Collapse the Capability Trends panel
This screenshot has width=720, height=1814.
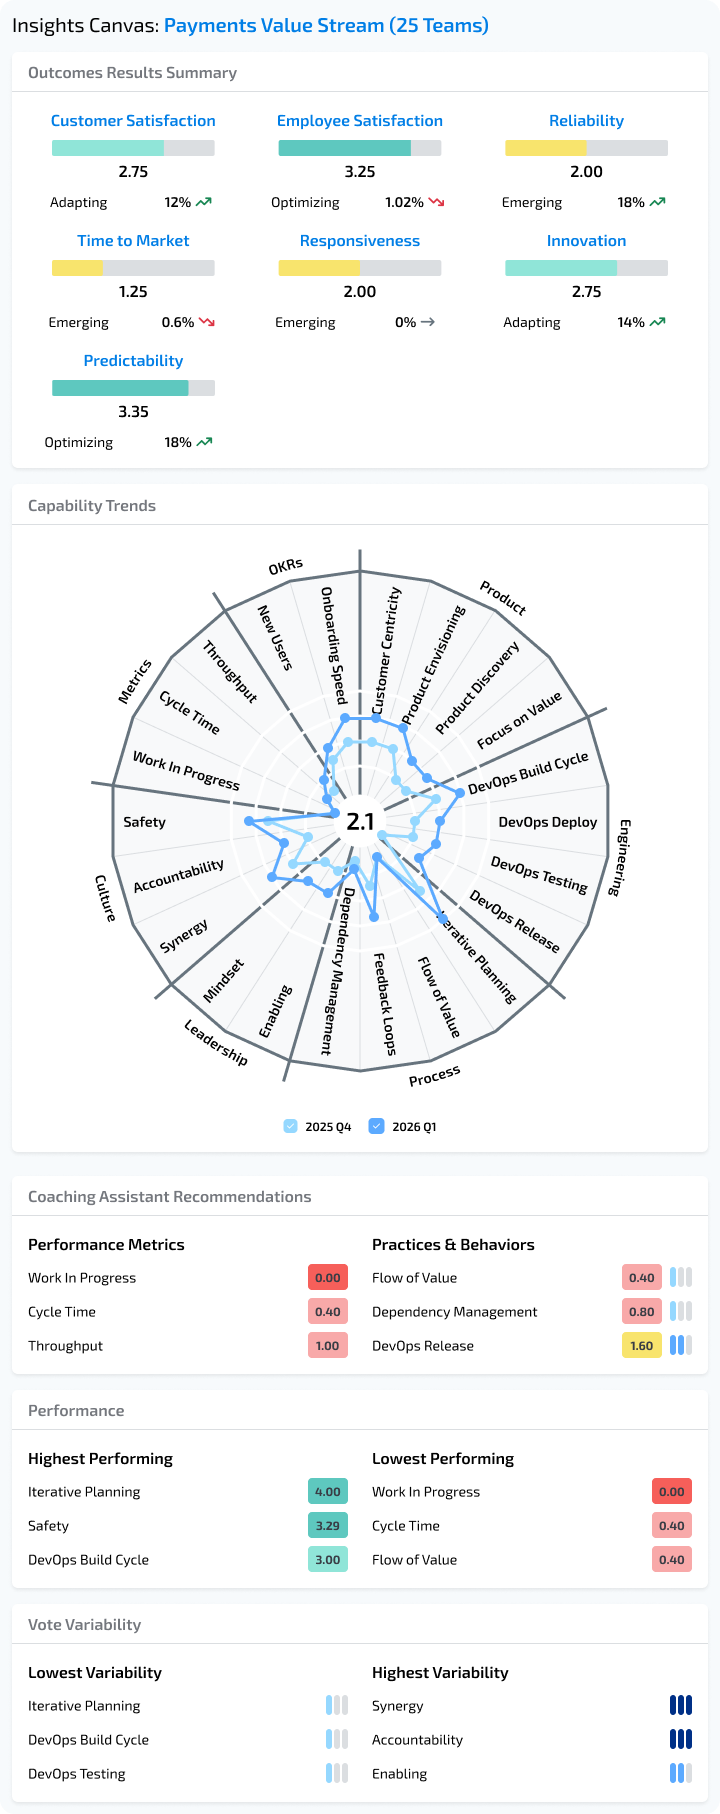92,505
